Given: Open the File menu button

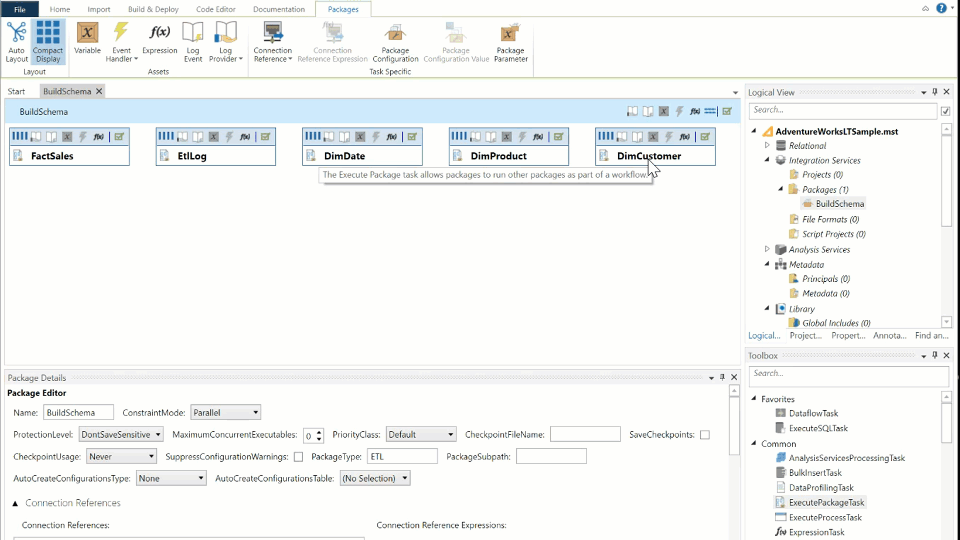Looking at the screenshot, I should 19,9.
